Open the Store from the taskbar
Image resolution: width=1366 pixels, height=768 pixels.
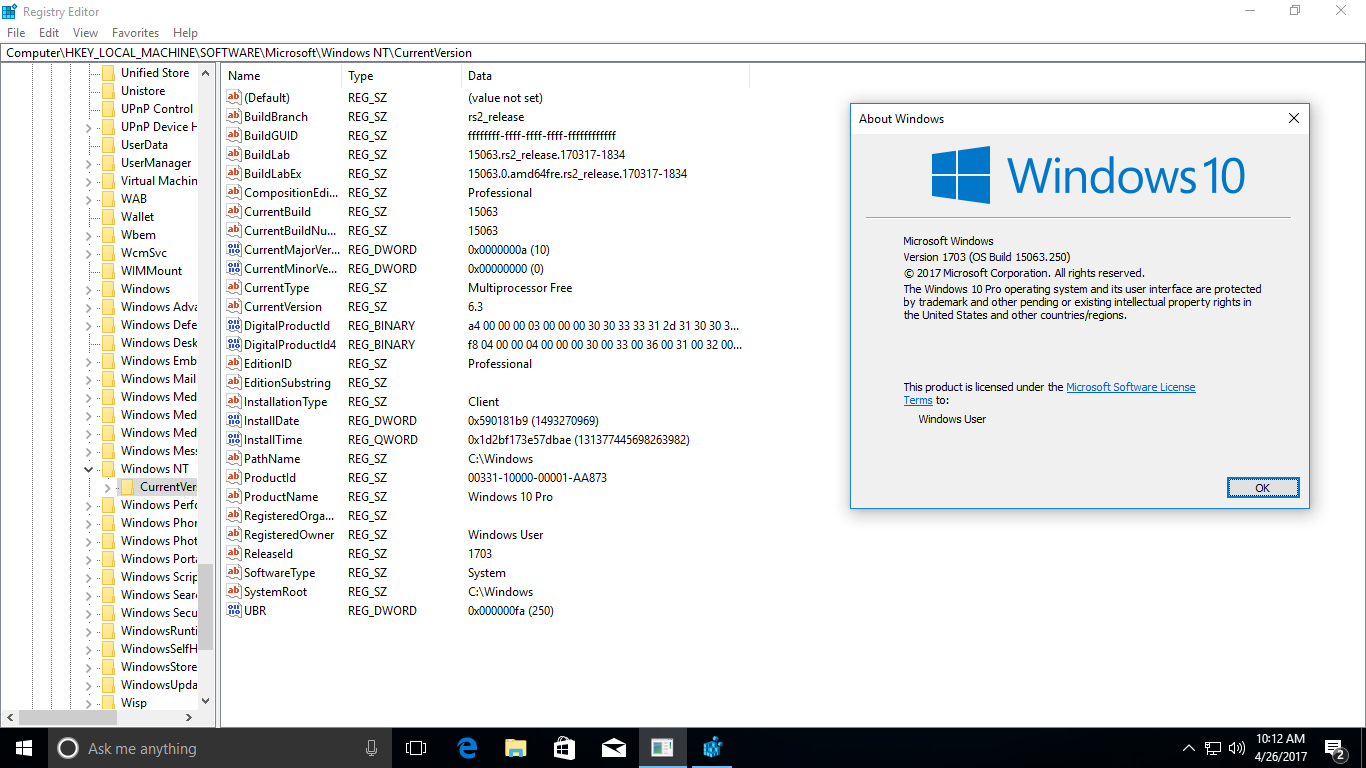tap(565, 748)
